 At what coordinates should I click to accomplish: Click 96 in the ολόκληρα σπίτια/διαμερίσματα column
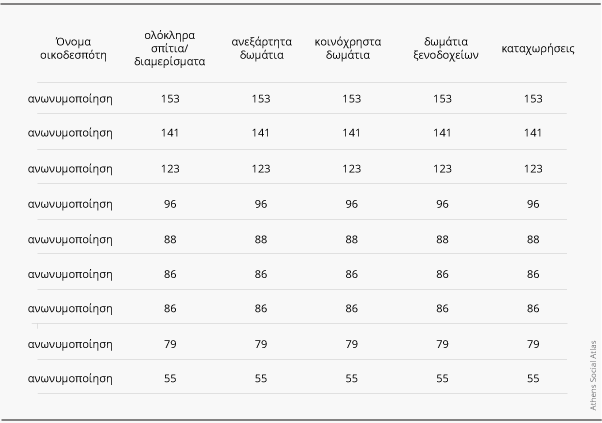point(170,203)
